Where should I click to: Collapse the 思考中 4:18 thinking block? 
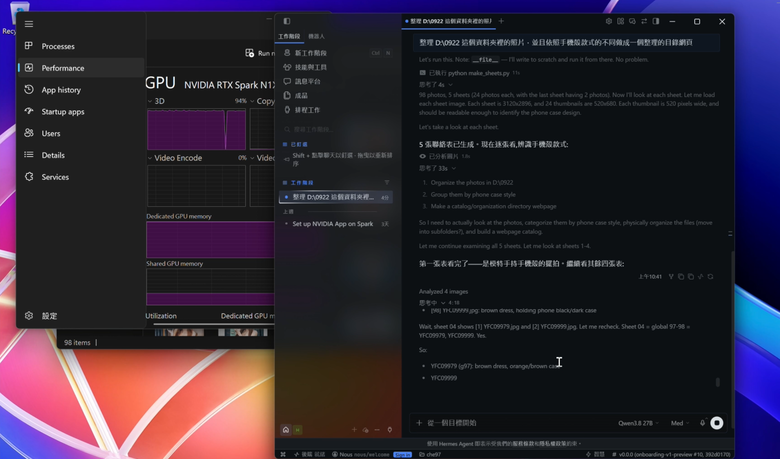coord(439,302)
